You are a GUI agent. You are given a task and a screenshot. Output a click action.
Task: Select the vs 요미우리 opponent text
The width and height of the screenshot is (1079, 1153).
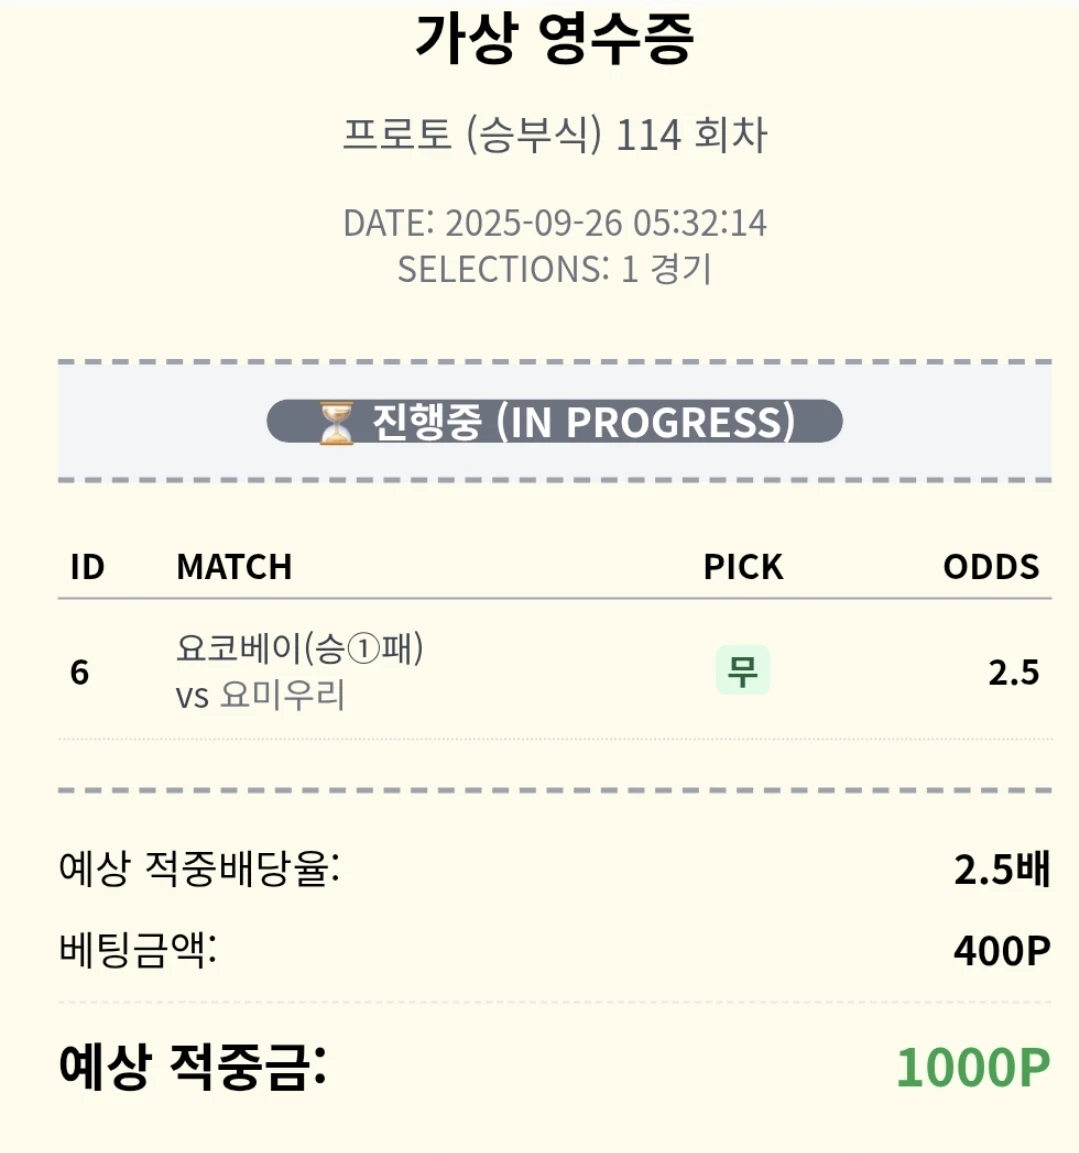[260, 695]
